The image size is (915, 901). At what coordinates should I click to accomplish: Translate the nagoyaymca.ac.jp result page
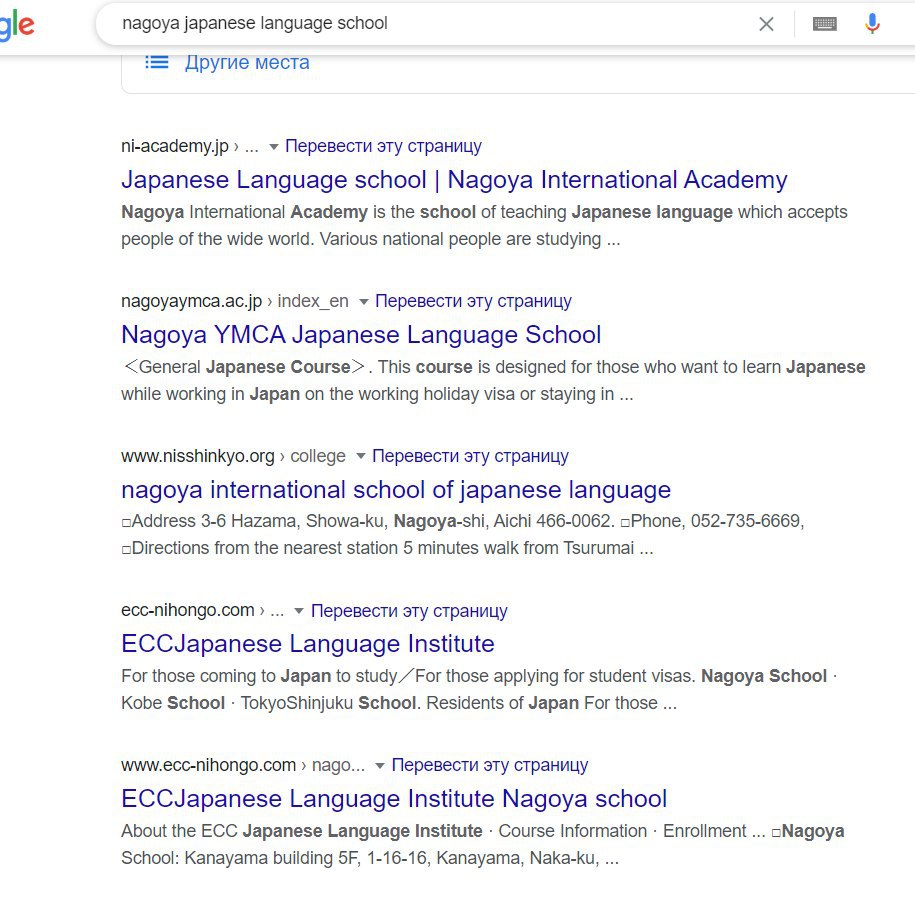[473, 301]
